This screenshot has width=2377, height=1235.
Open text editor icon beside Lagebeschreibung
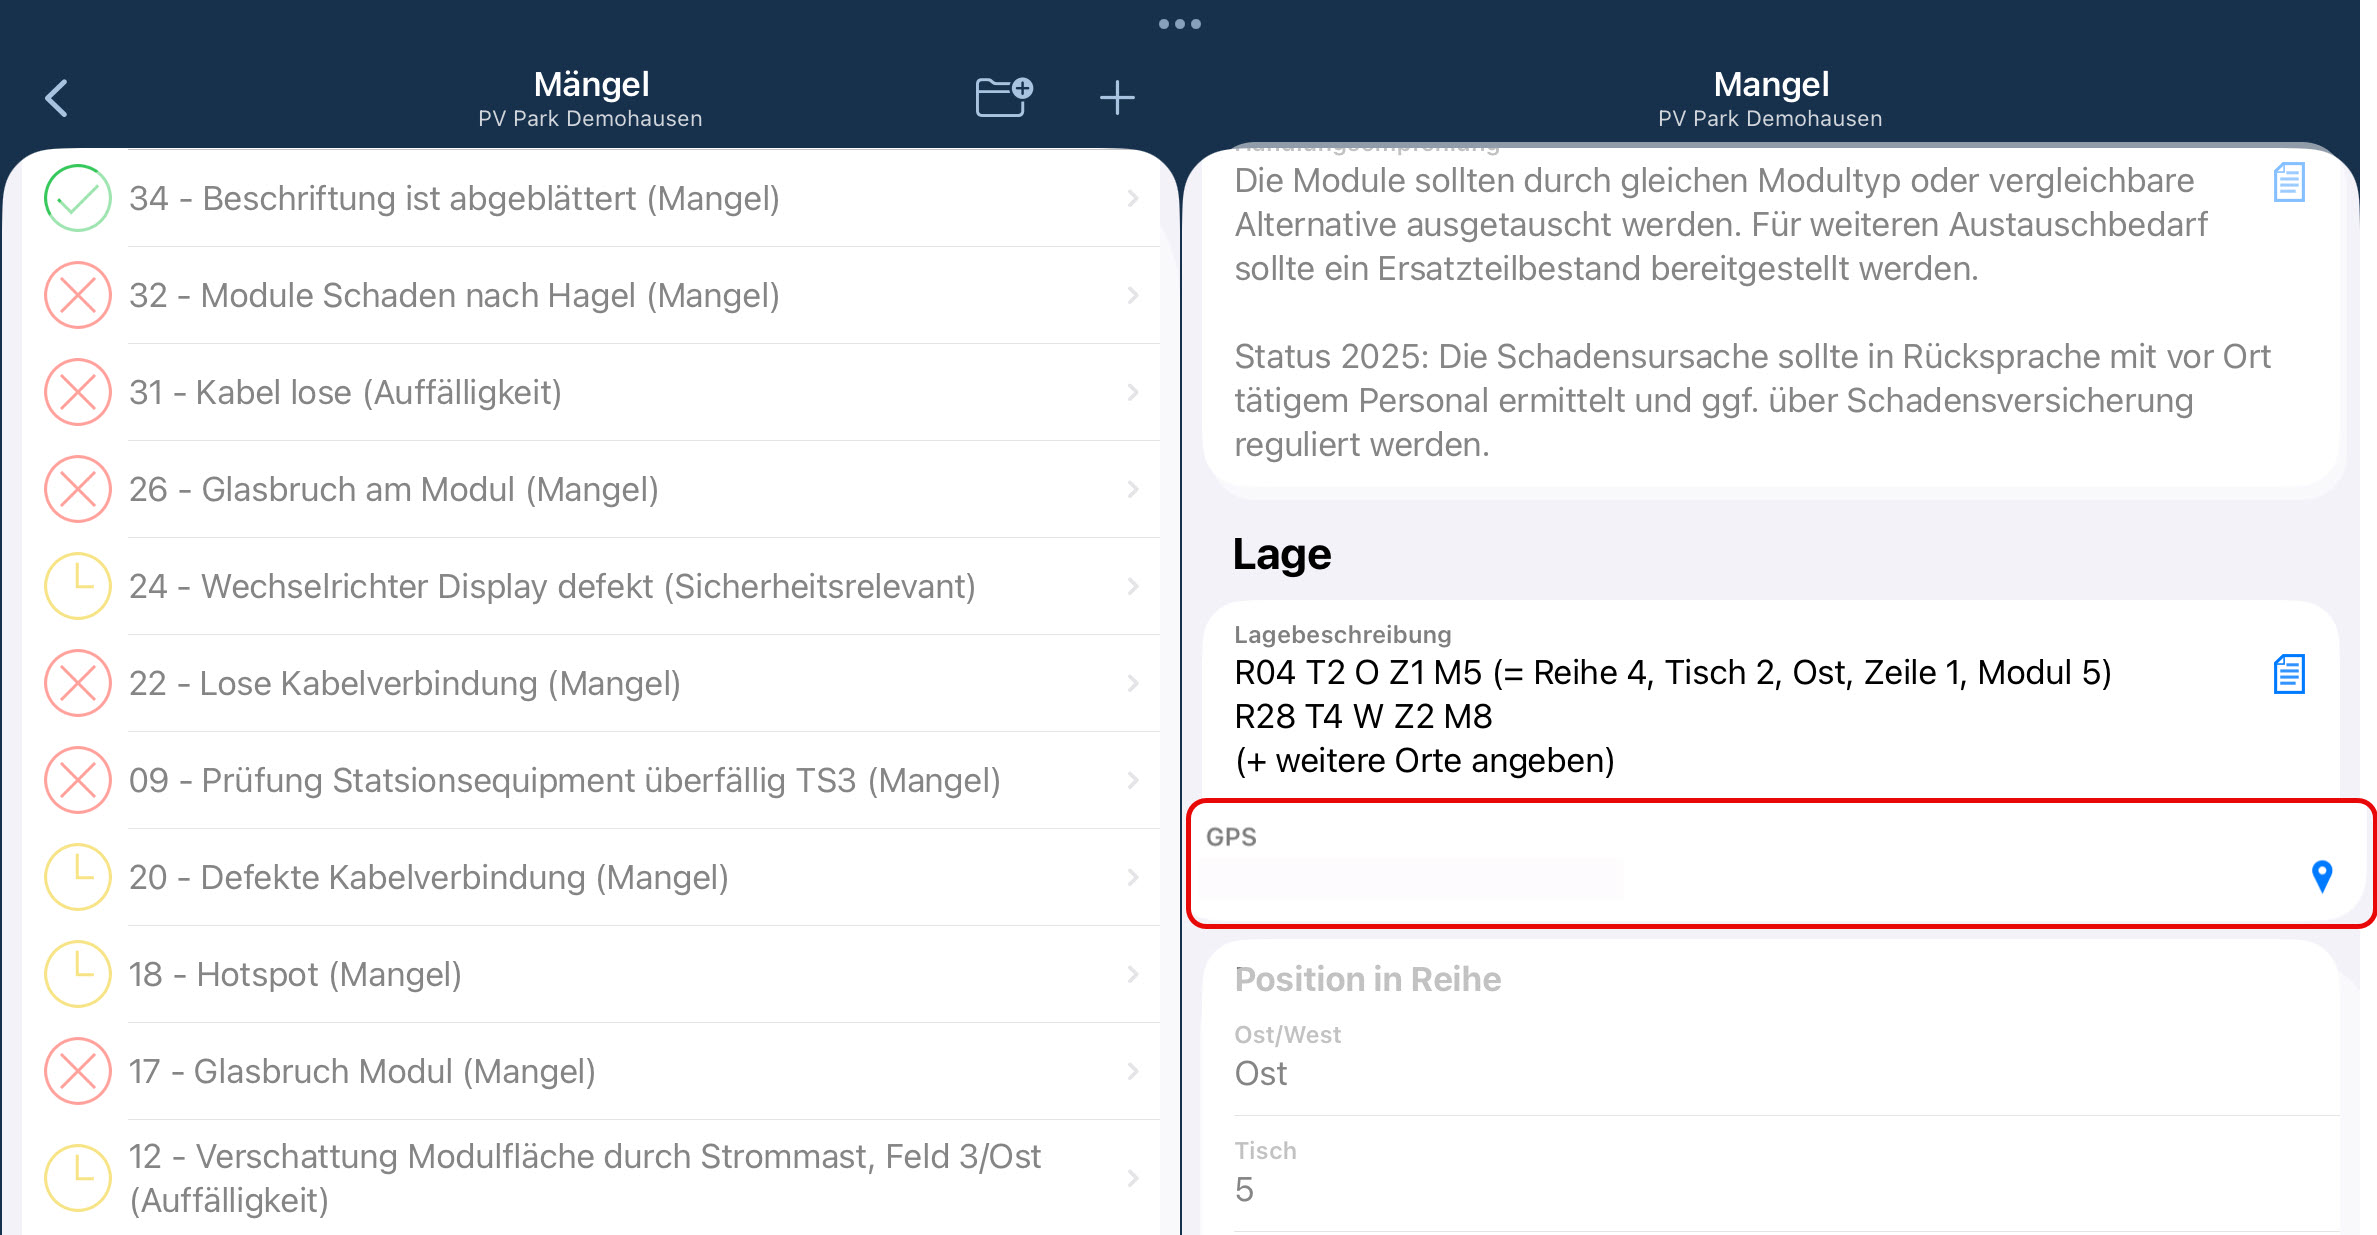tap(2289, 674)
